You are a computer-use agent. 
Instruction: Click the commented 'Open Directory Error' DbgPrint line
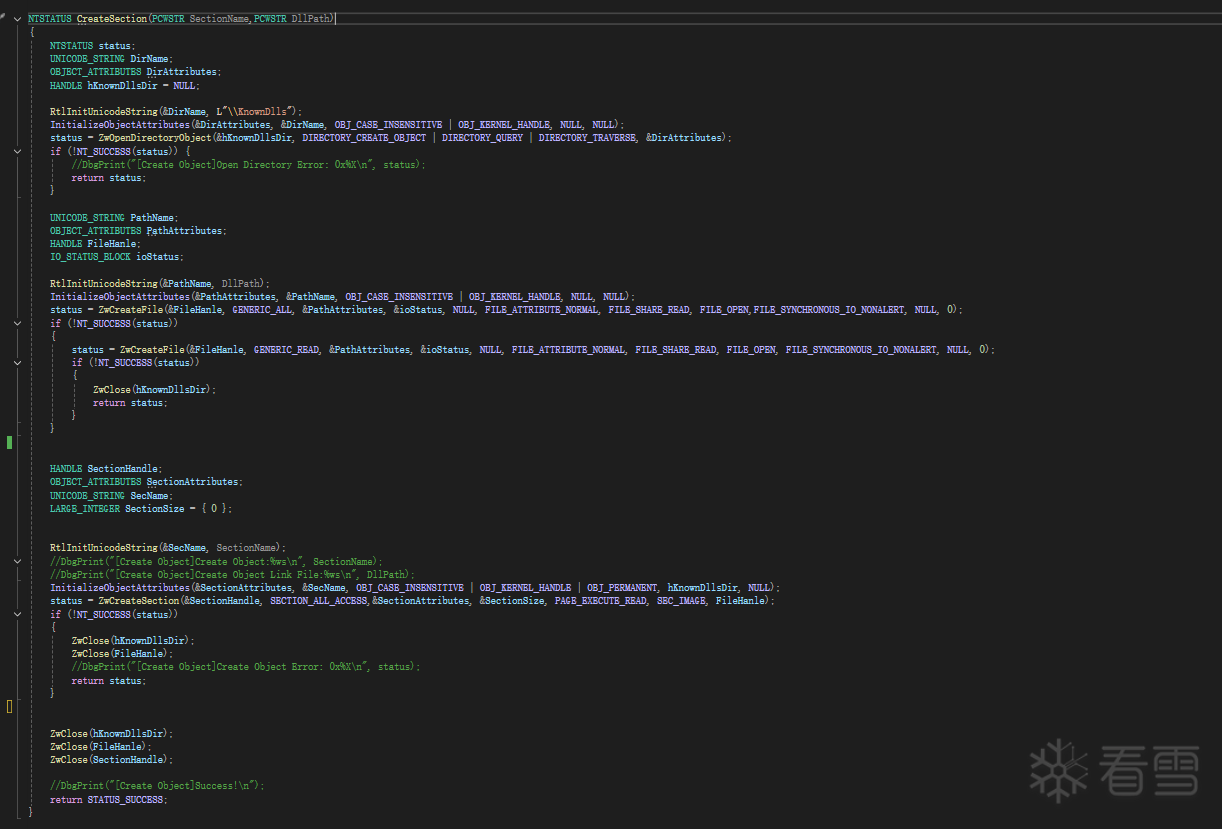pyautogui.click(x=248, y=164)
